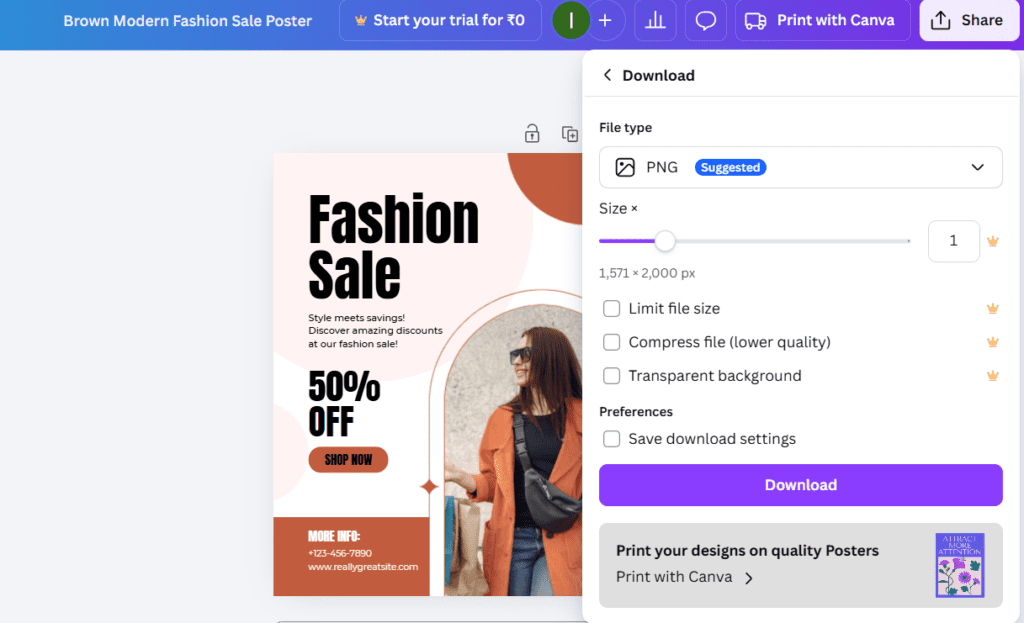Click the plus icon to add collaborators

(x=605, y=21)
